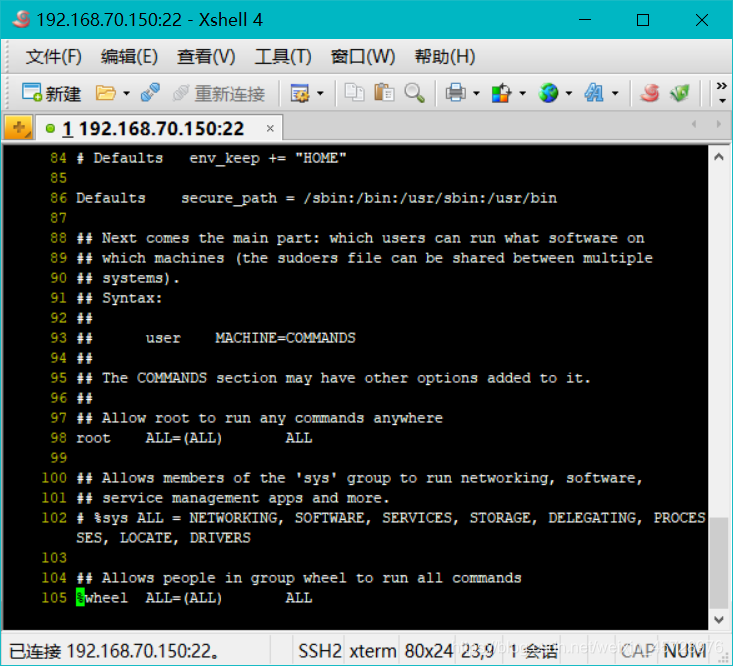Click the globe encoding icon
Screen dimensions: 733x666
point(548,93)
